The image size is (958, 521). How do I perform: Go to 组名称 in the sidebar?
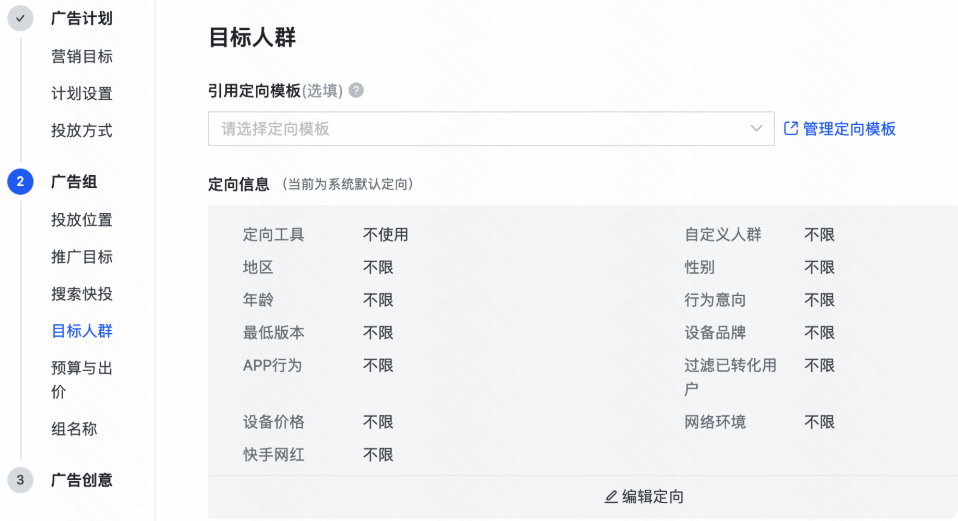pyautogui.click(x=74, y=429)
